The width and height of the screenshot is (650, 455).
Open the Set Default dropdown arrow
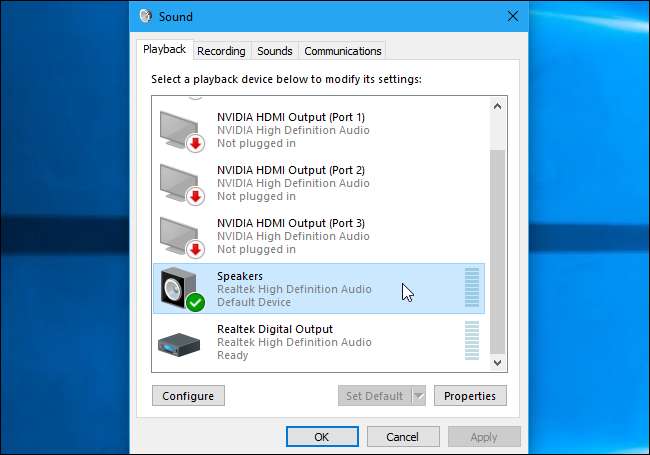click(418, 396)
